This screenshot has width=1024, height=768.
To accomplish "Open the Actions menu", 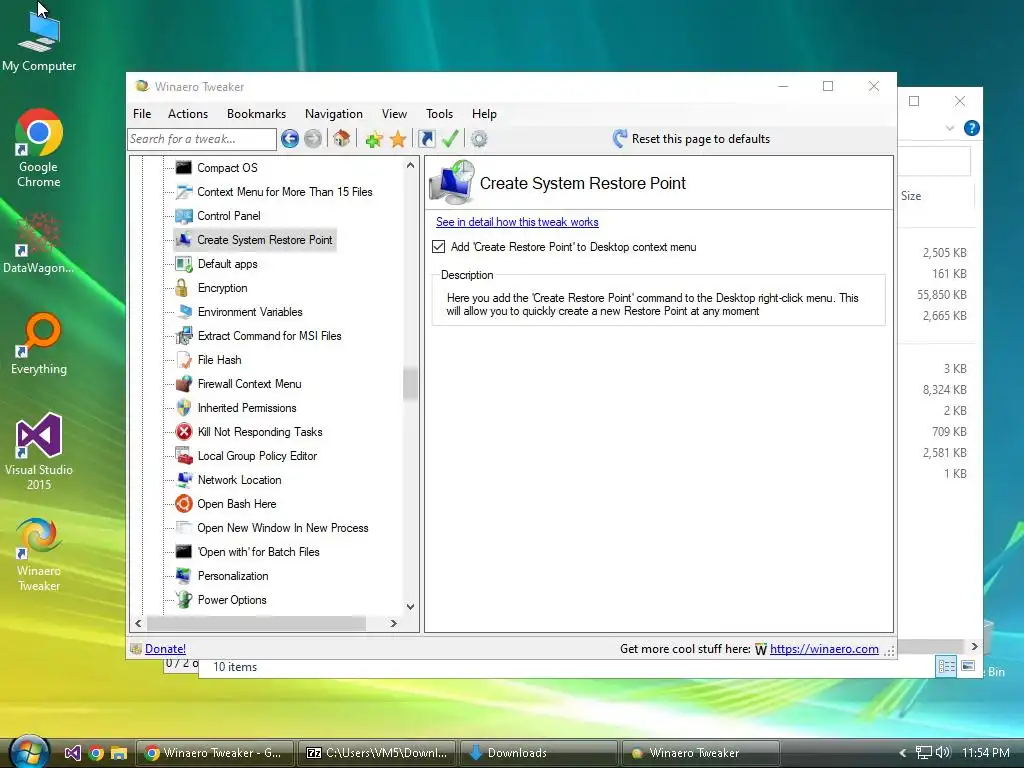I will [188, 114].
